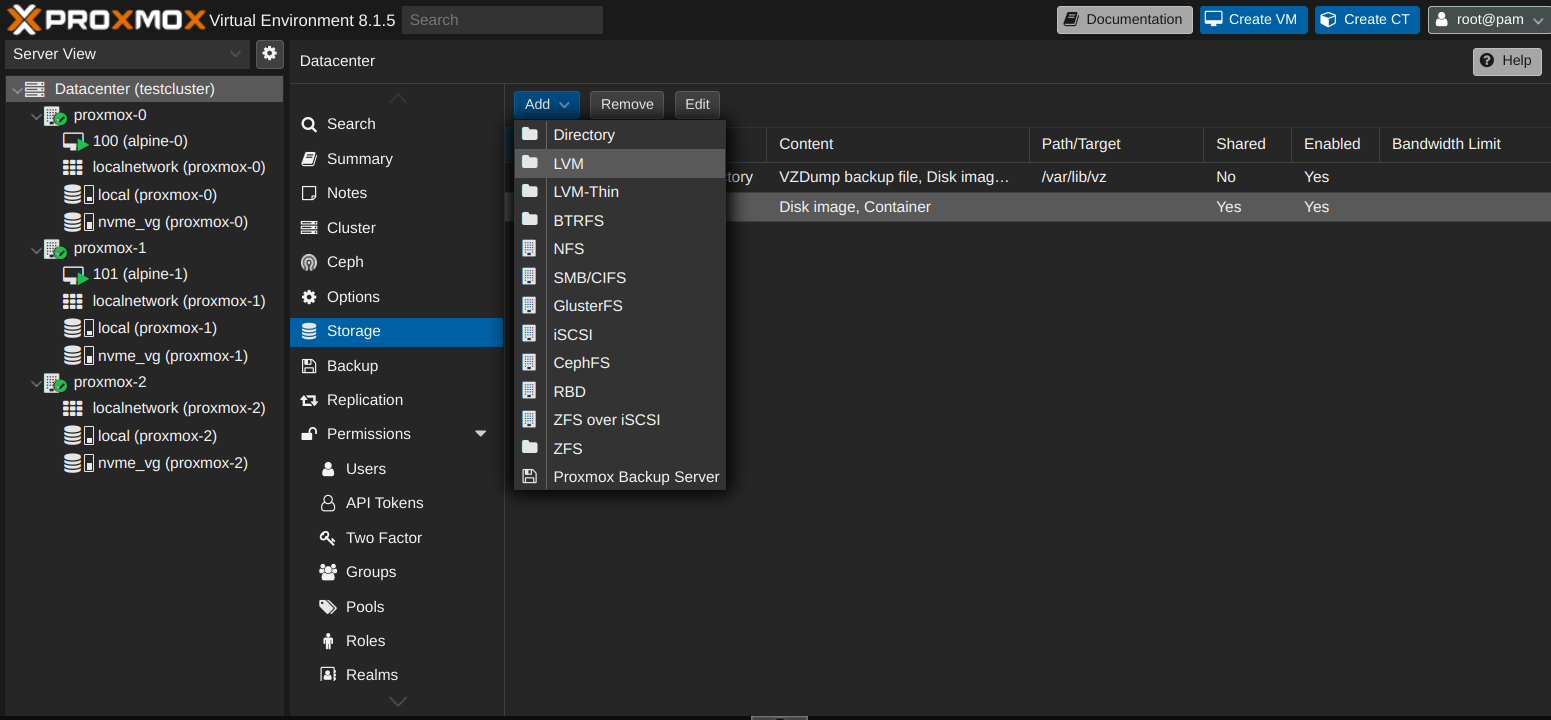Click the Options gear icon in sidebar
The image size is (1551, 720).
327,296
